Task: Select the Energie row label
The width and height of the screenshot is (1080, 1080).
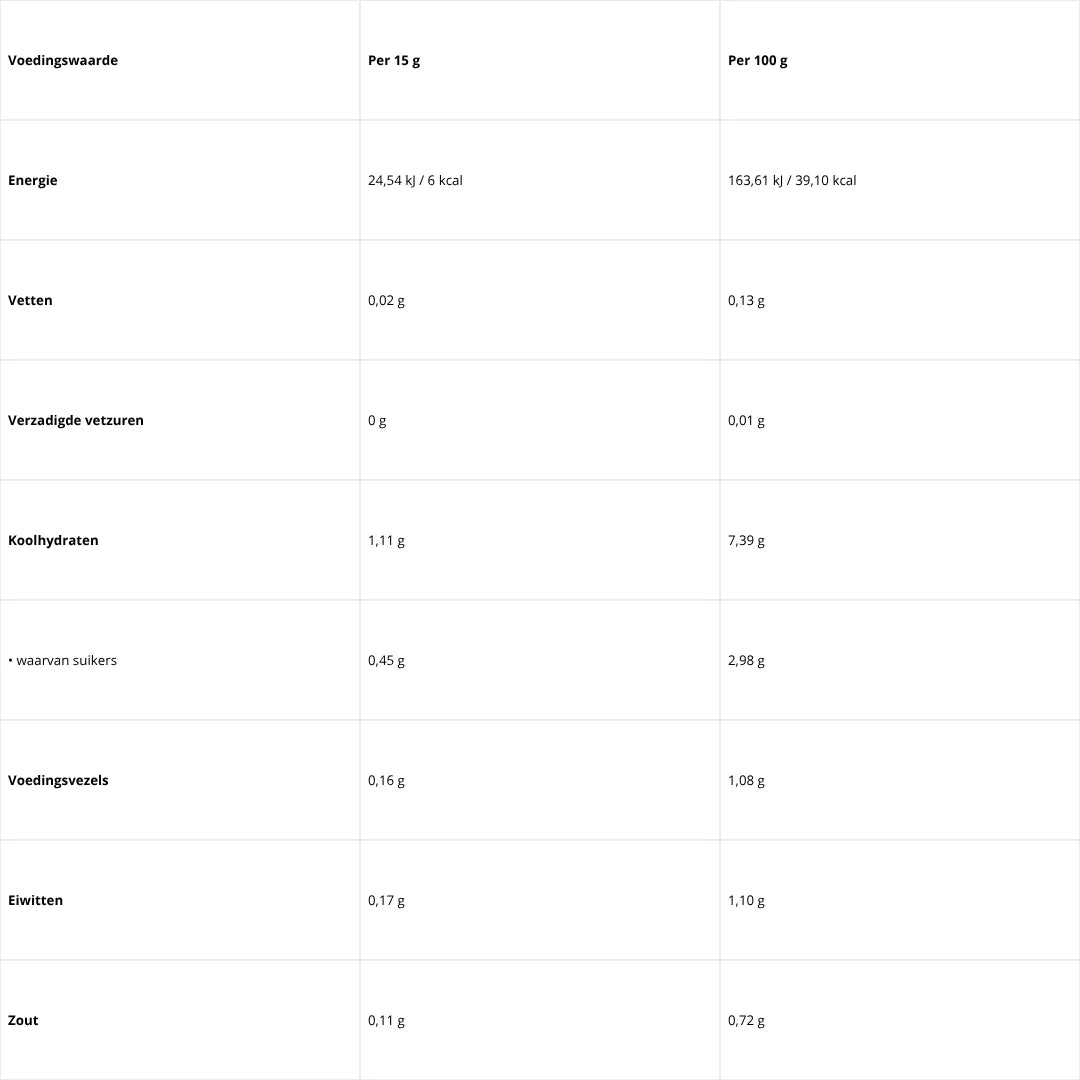Action: tap(33, 180)
